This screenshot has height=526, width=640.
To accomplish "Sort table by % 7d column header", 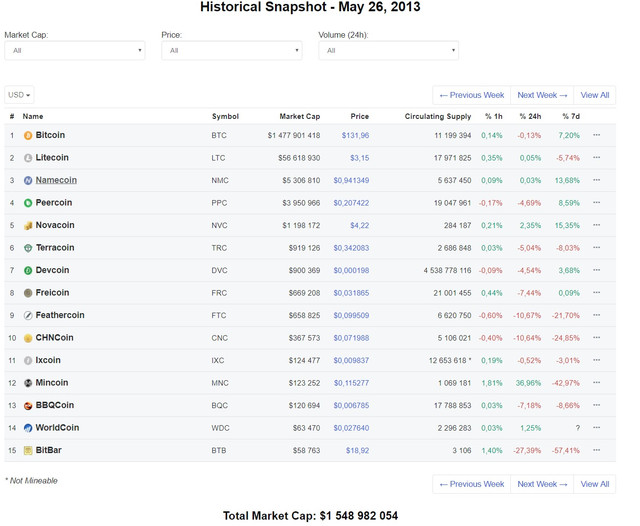I will (x=571, y=116).
